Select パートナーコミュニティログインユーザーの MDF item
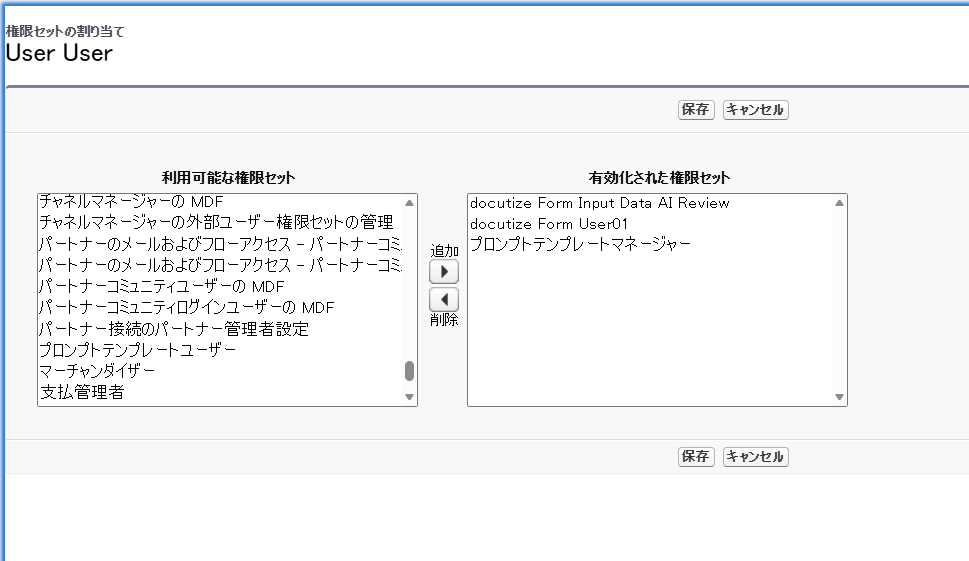Screen dimensions: 969x561 click(221, 308)
